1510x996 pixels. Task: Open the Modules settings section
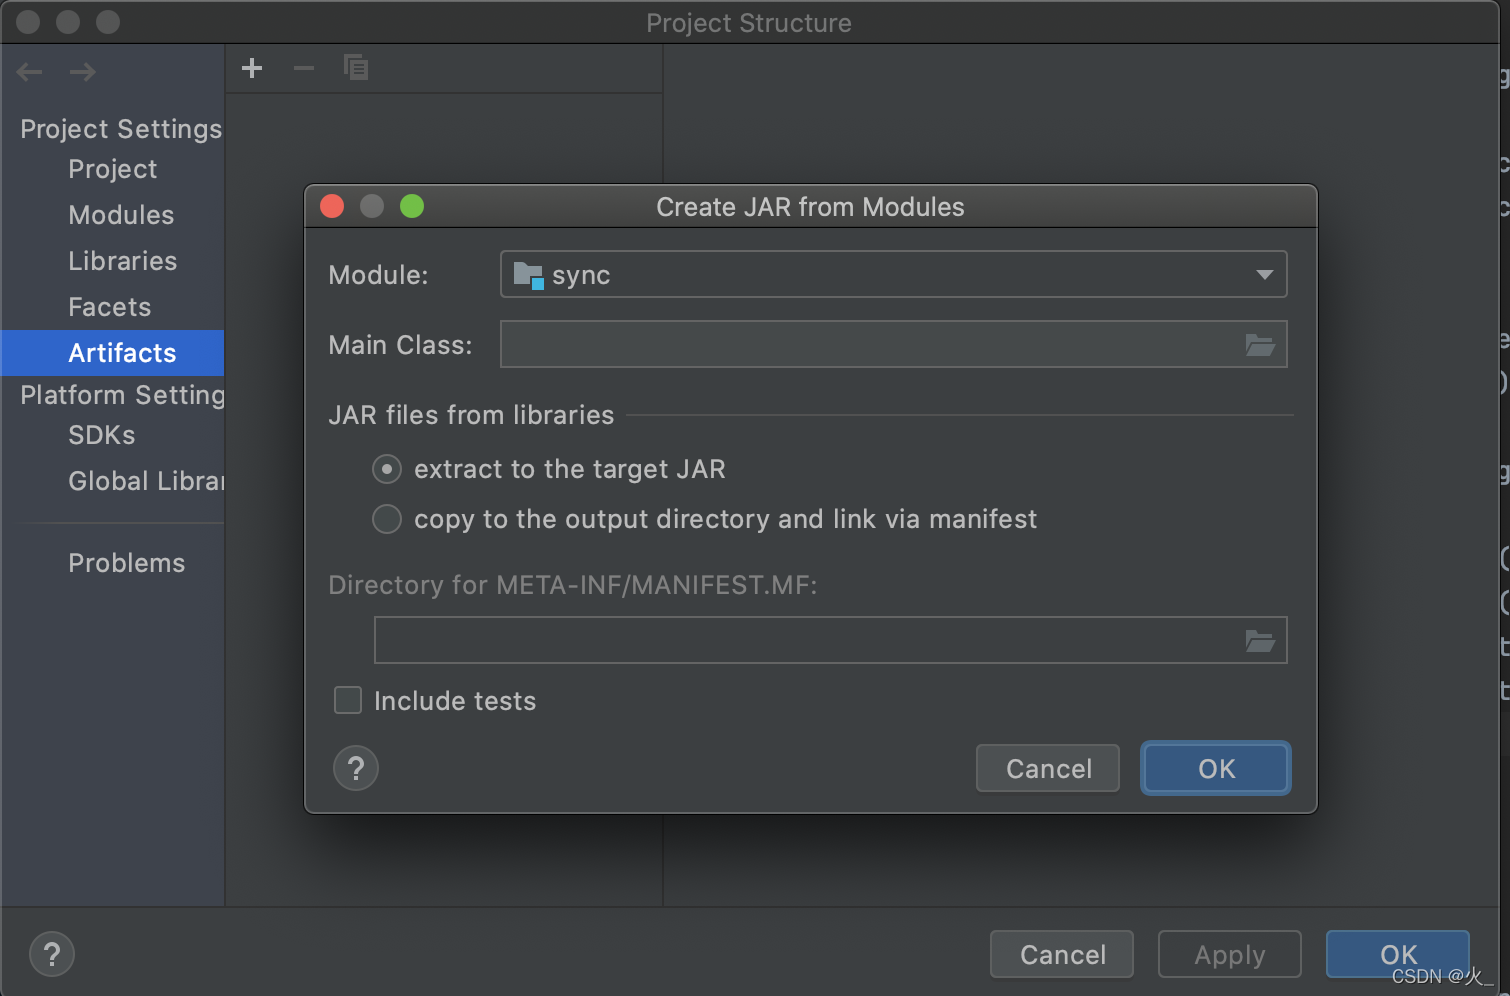pyautogui.click(x=121, y=215)
